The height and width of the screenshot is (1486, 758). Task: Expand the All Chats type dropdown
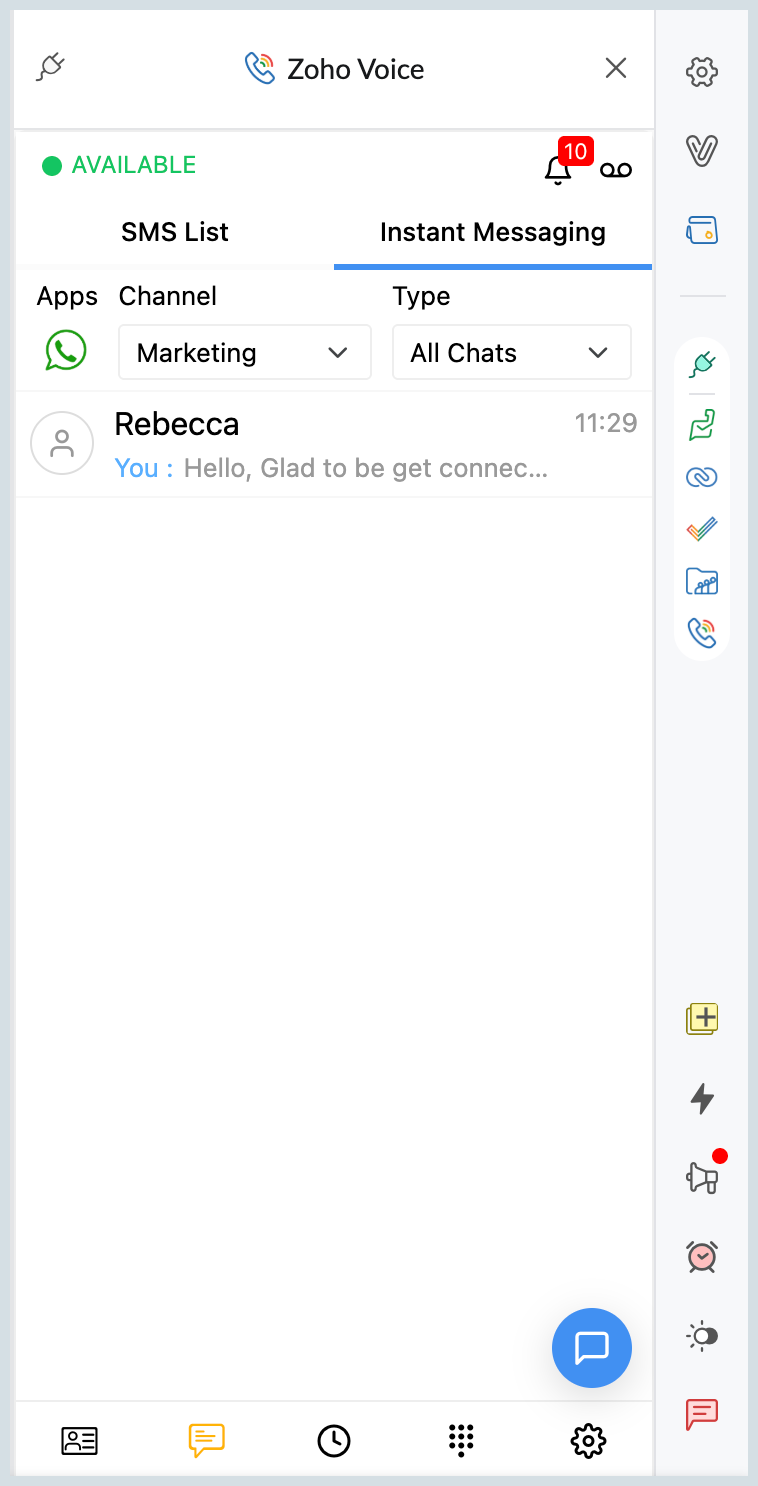511,352
